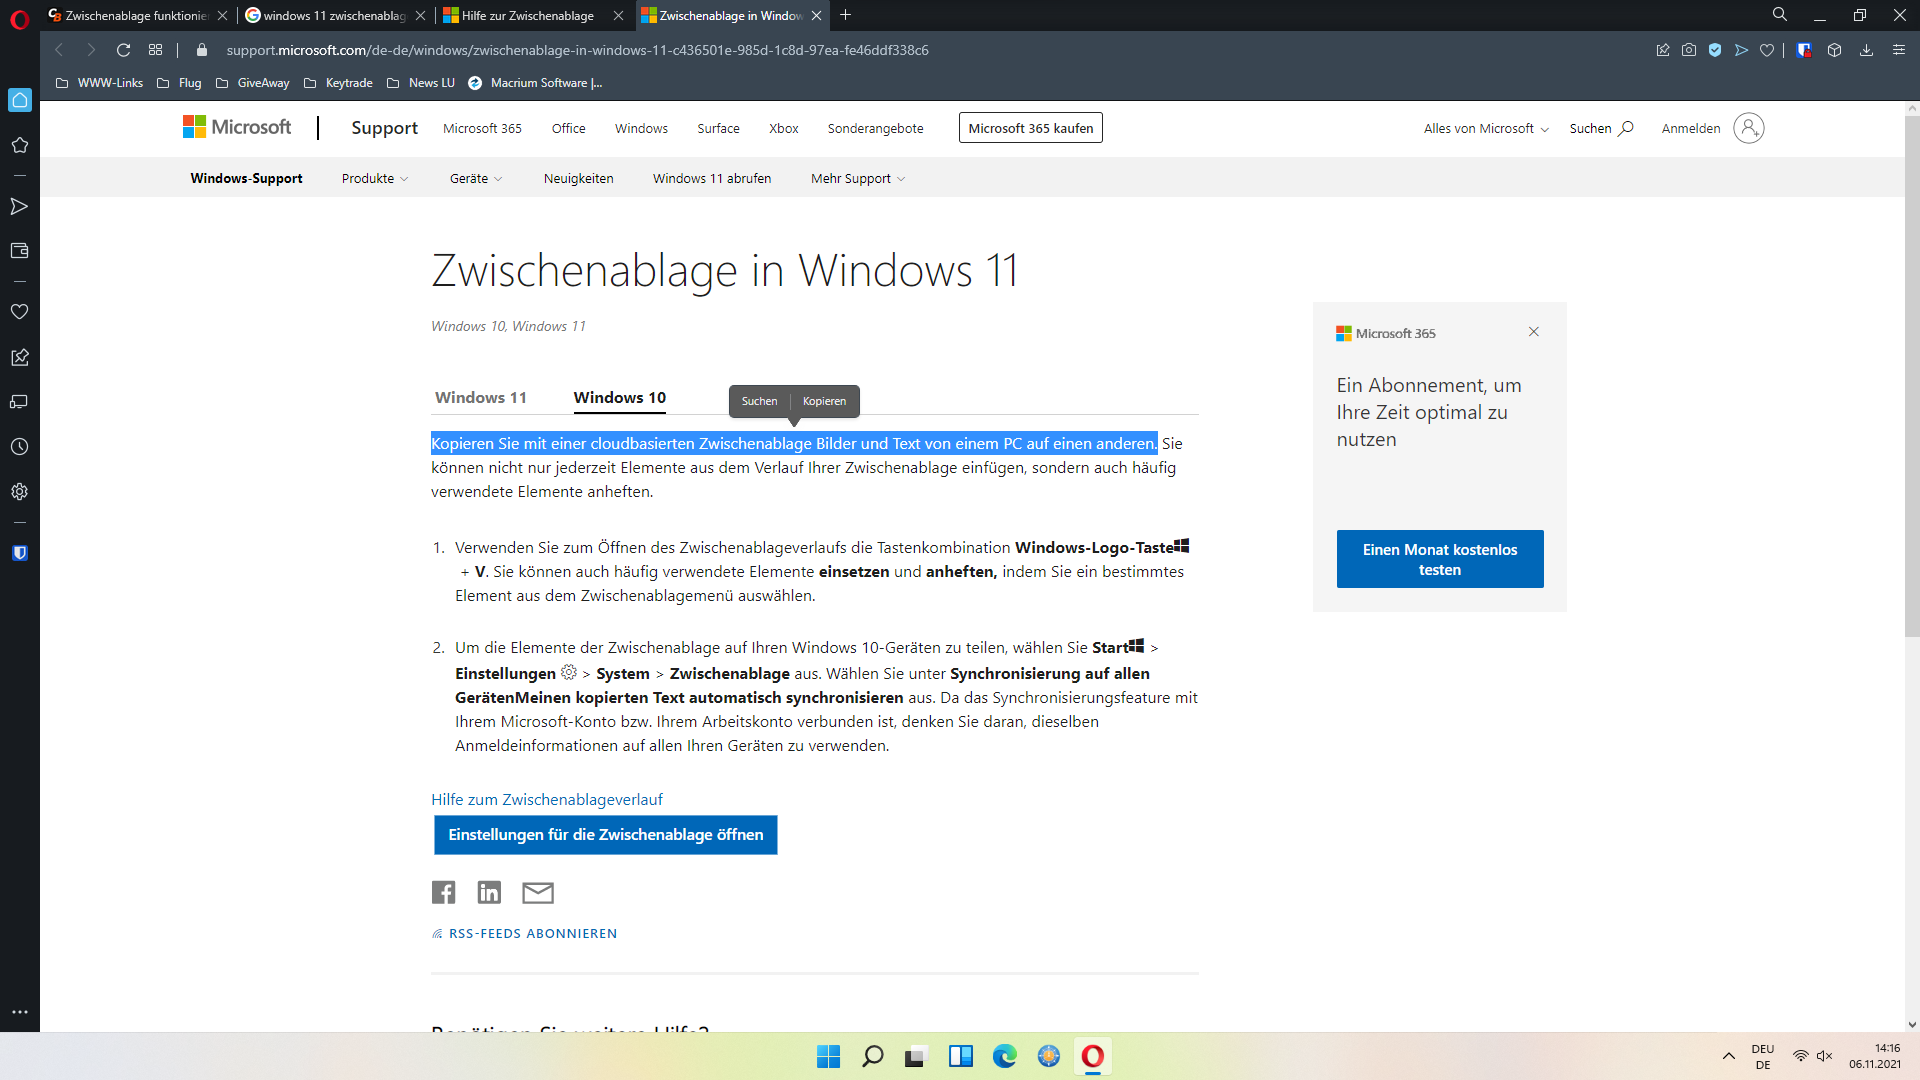Click Einstellungen für die Zwischenablage öffnen button
Image resolution: width=1920 pixels, height=1080 pixels.
pos(605,835)
